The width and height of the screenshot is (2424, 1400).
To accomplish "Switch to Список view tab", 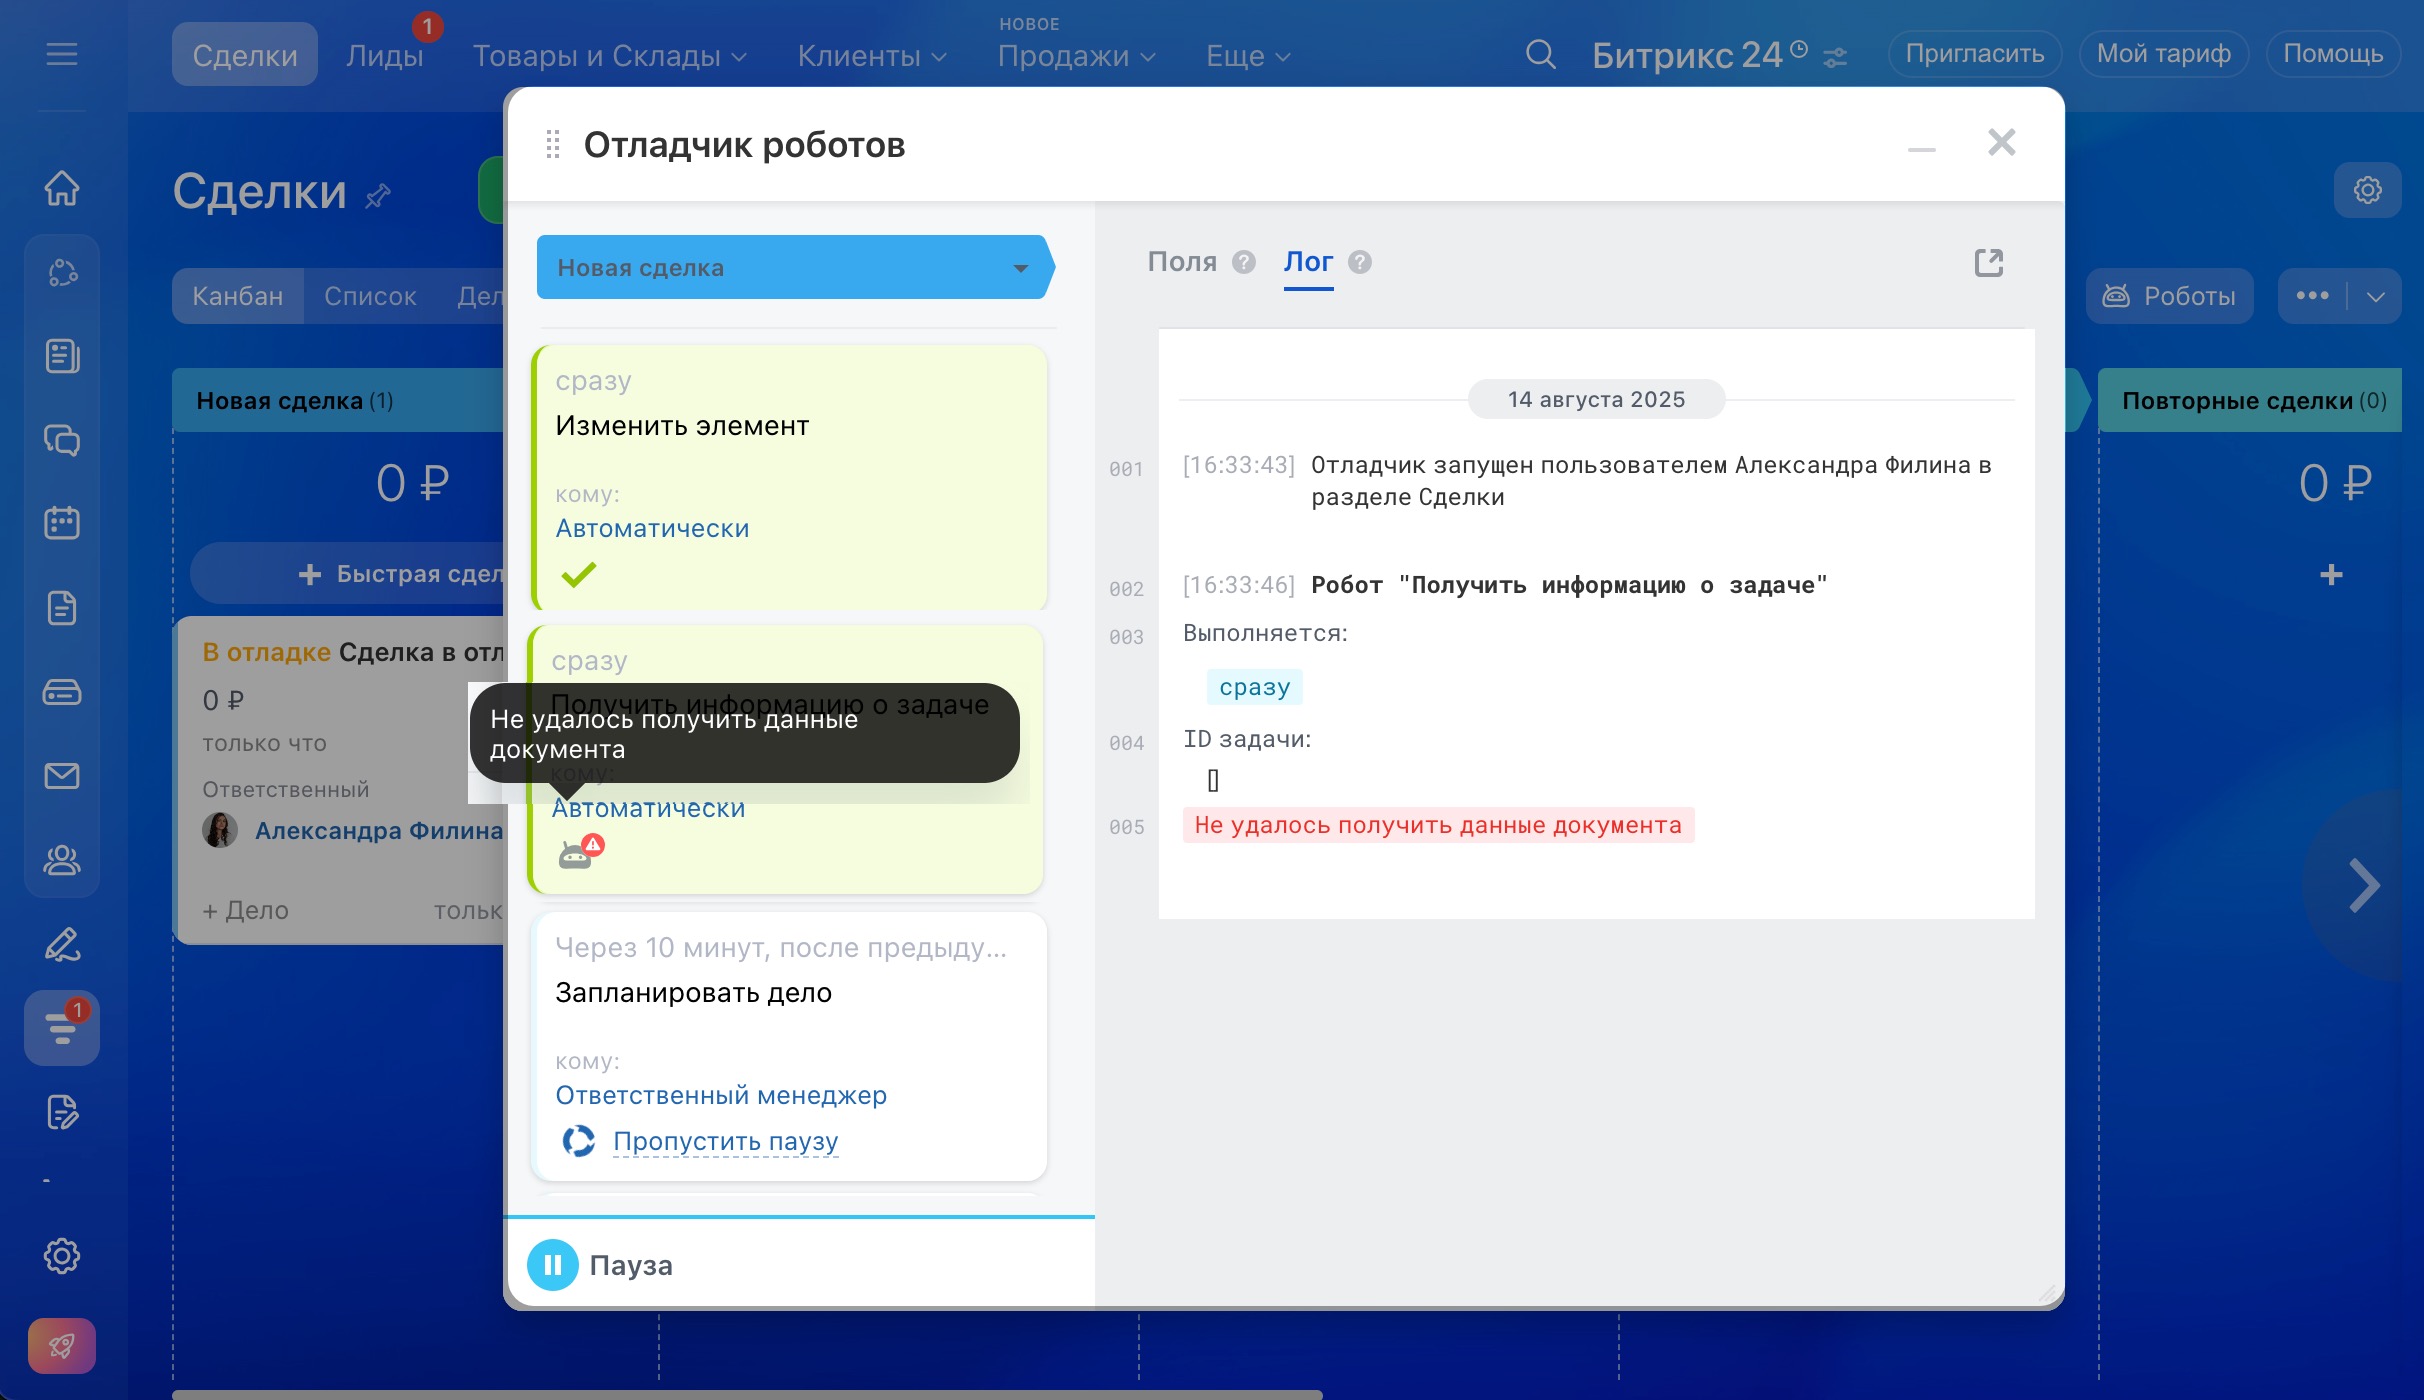I will (370, 296).
